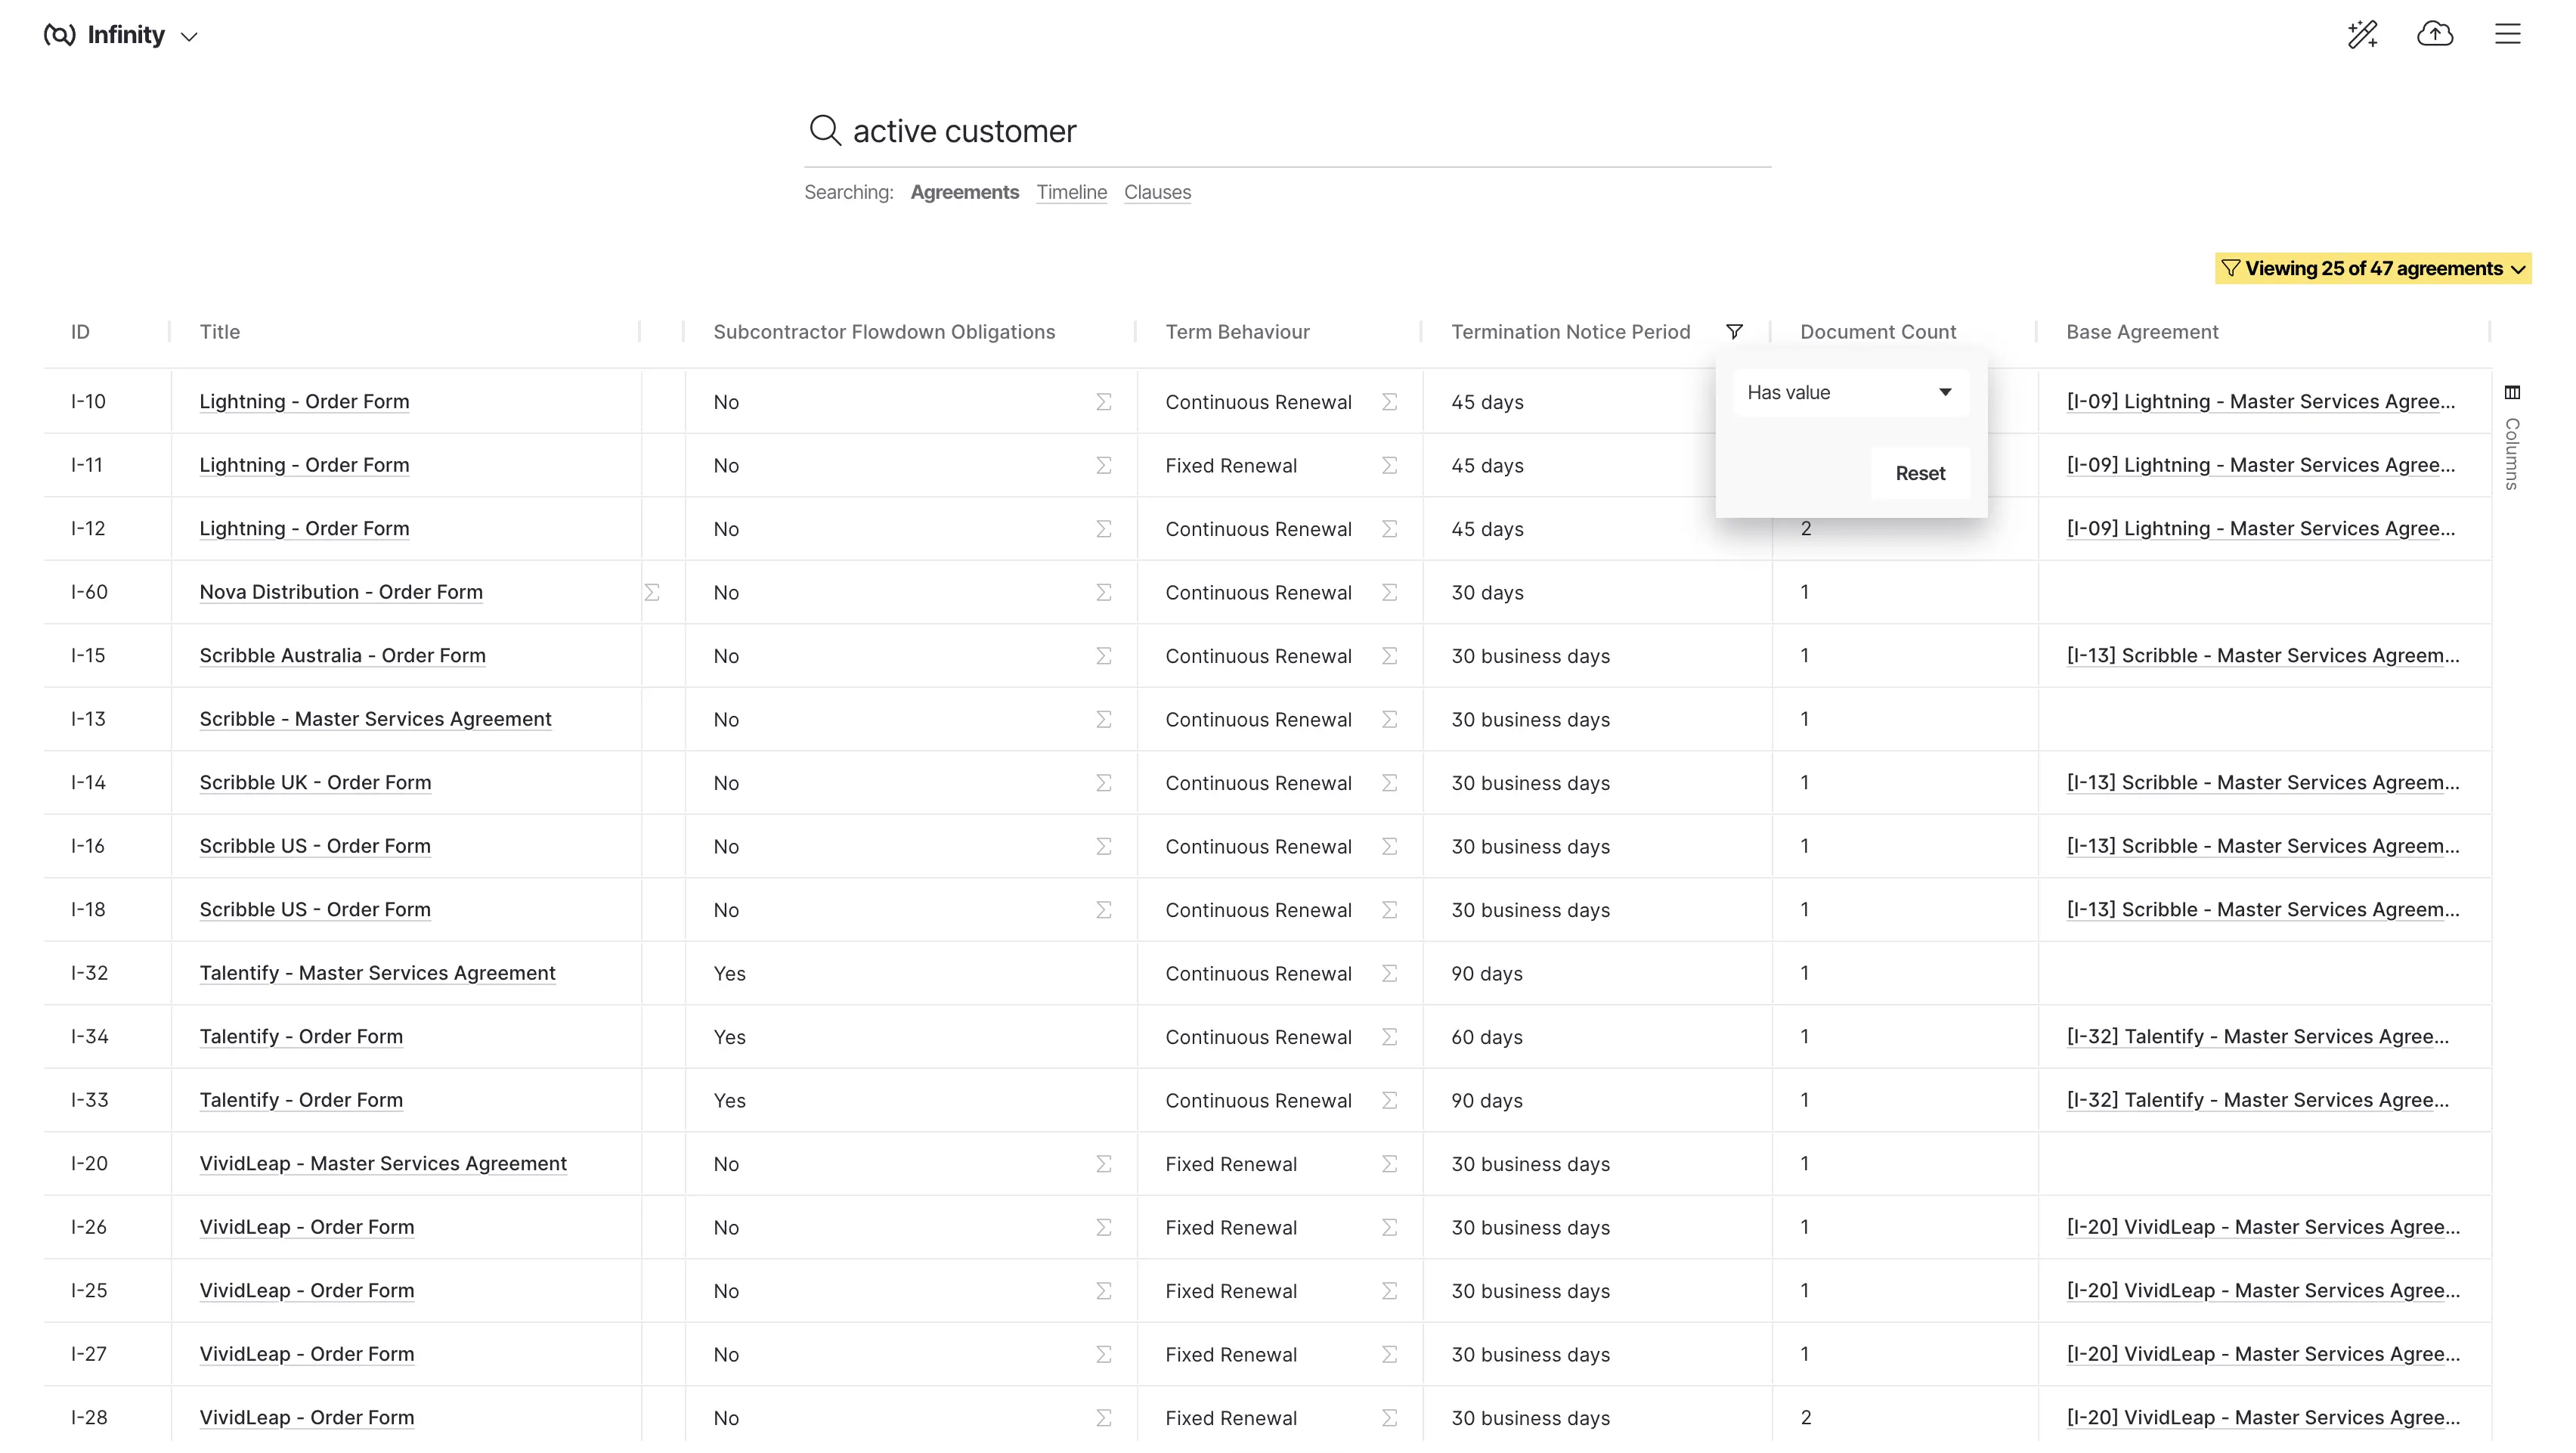
Task: Click sigma icon in I-60 Term Behaviour cell
Action: tap(1389, 592)
